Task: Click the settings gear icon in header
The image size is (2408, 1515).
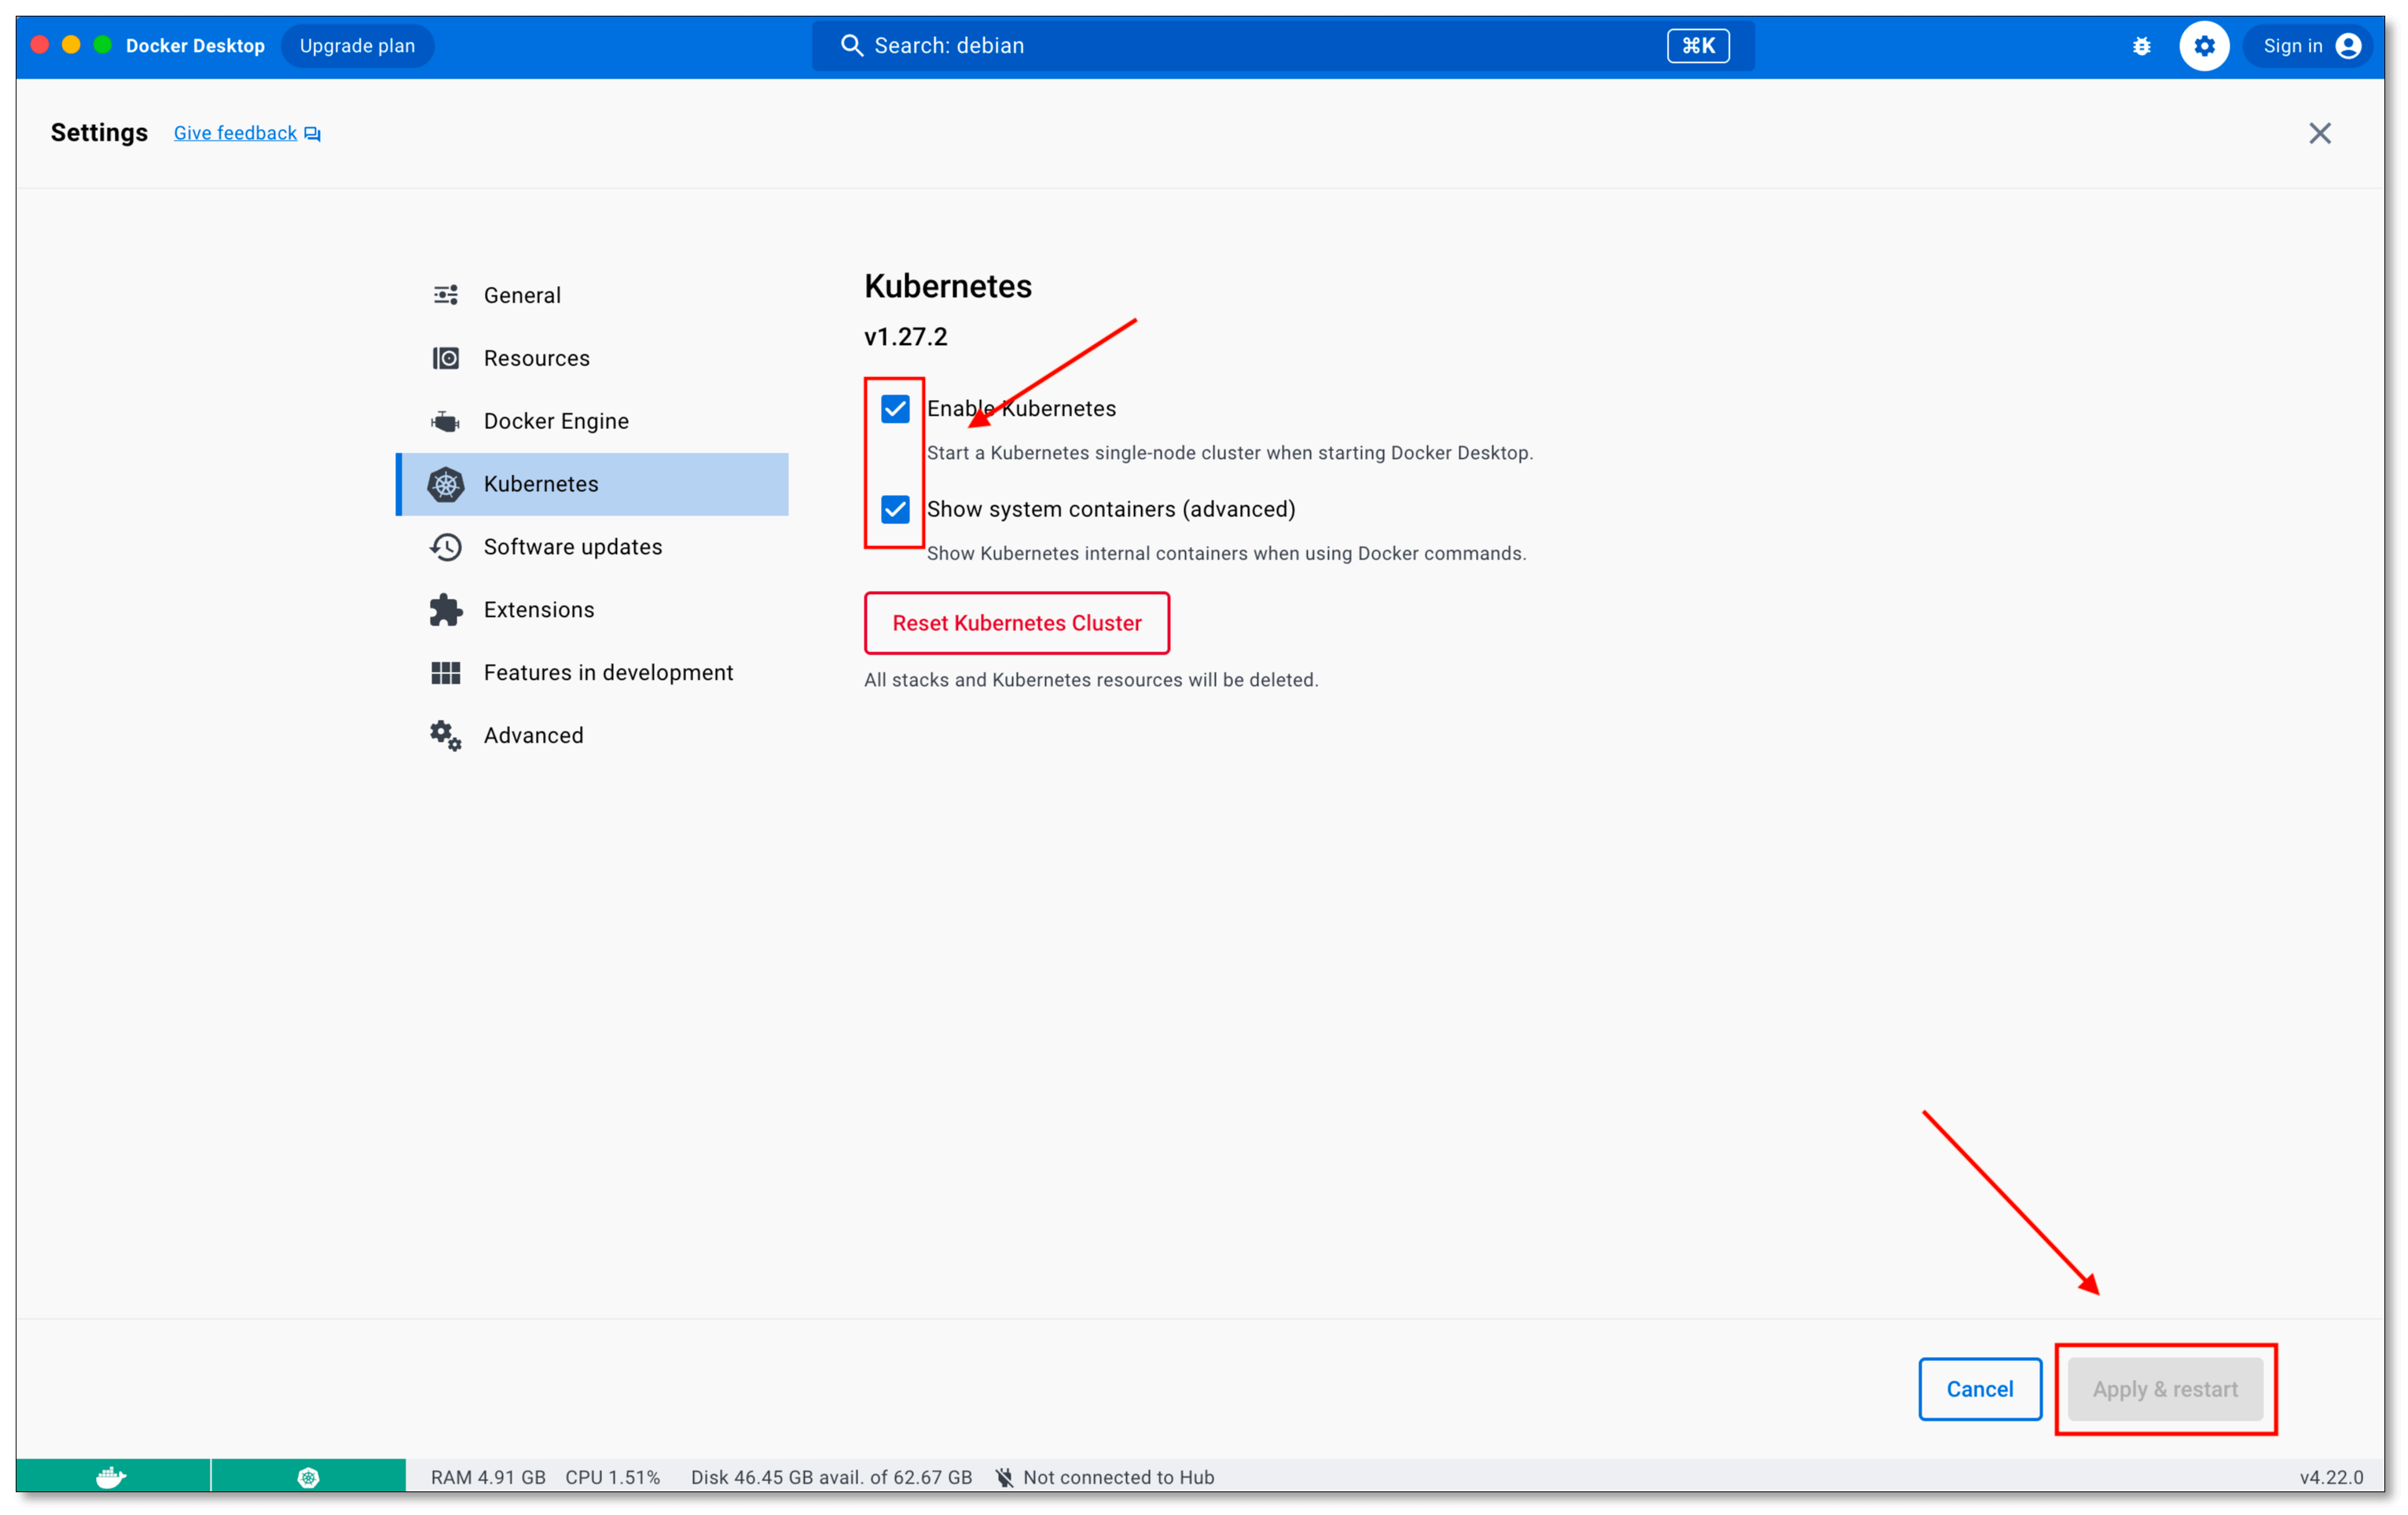Action: click(x=2204, y=46)
